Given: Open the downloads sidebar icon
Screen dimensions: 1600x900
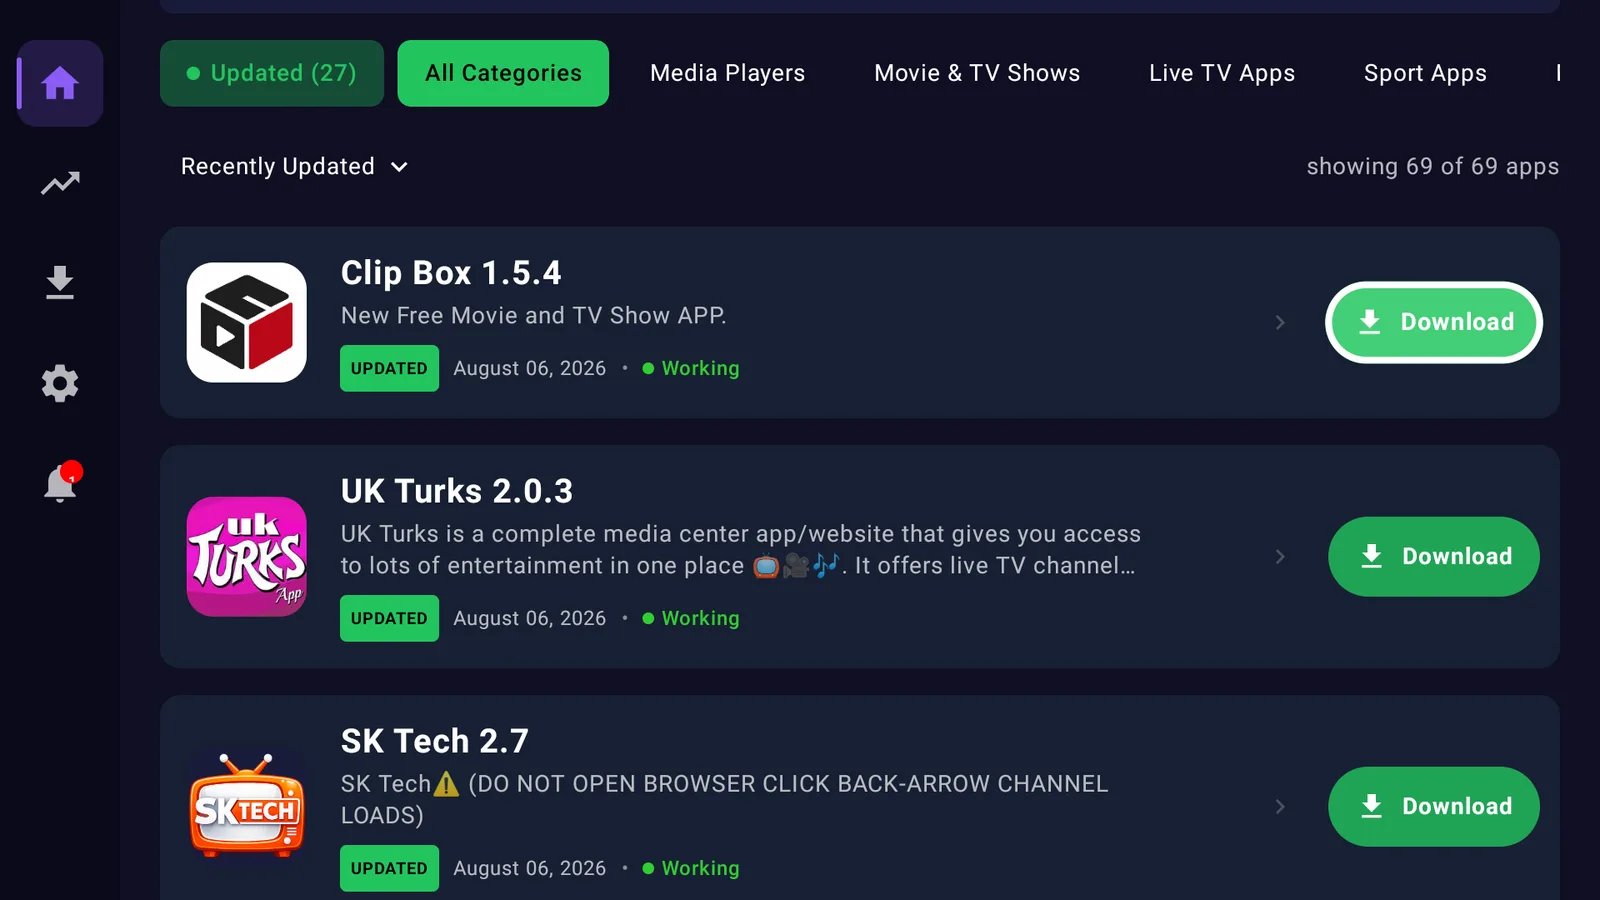Looking at the screenshot, I should tap(60, 283).
